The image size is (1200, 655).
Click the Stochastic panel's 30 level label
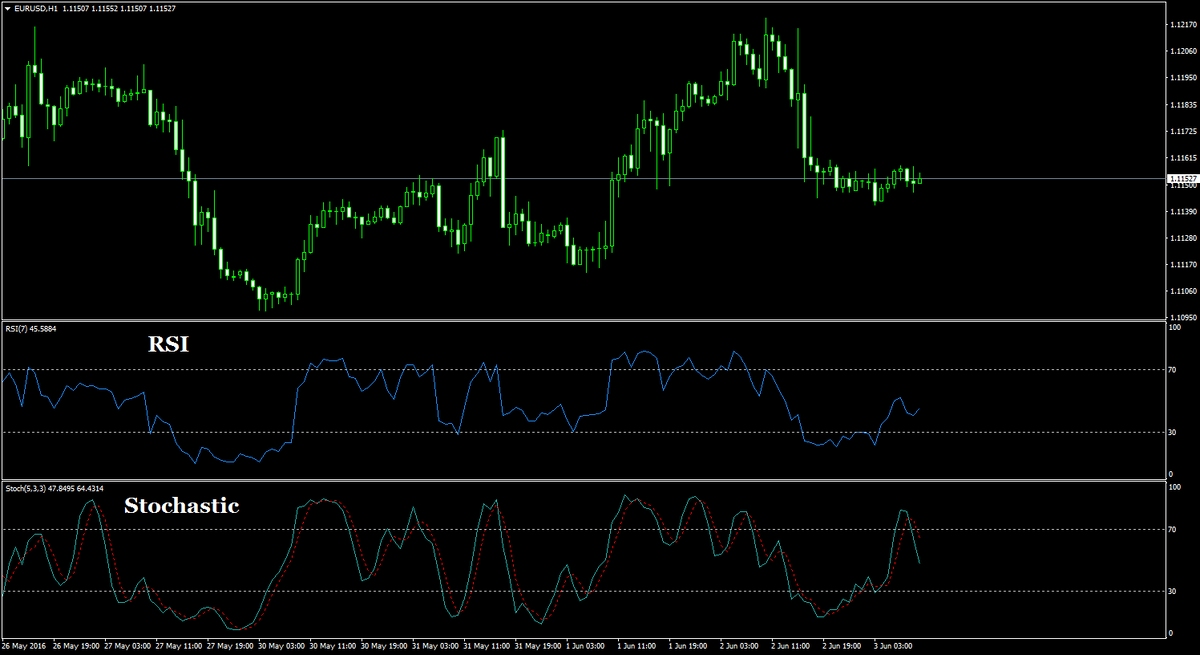pyautogui.click(x=1174, y=591)
